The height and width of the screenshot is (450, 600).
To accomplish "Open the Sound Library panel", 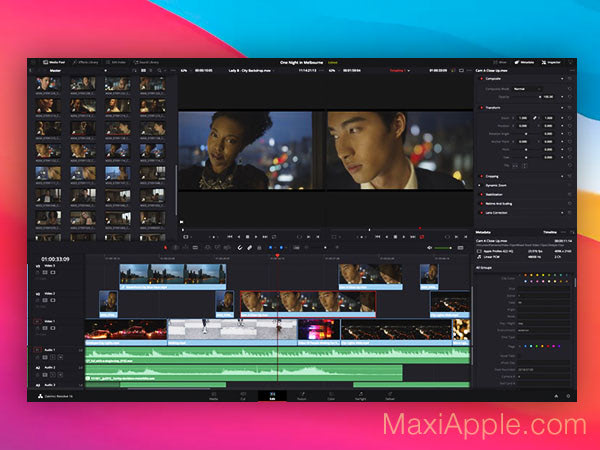I will click(146, 62).
